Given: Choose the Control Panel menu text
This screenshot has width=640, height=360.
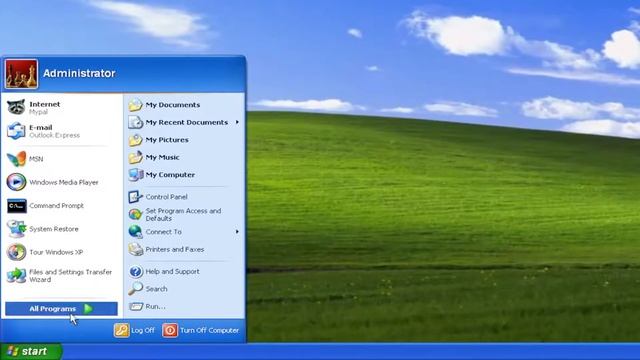Looking at the screenshot, I should tap(166, 197).
